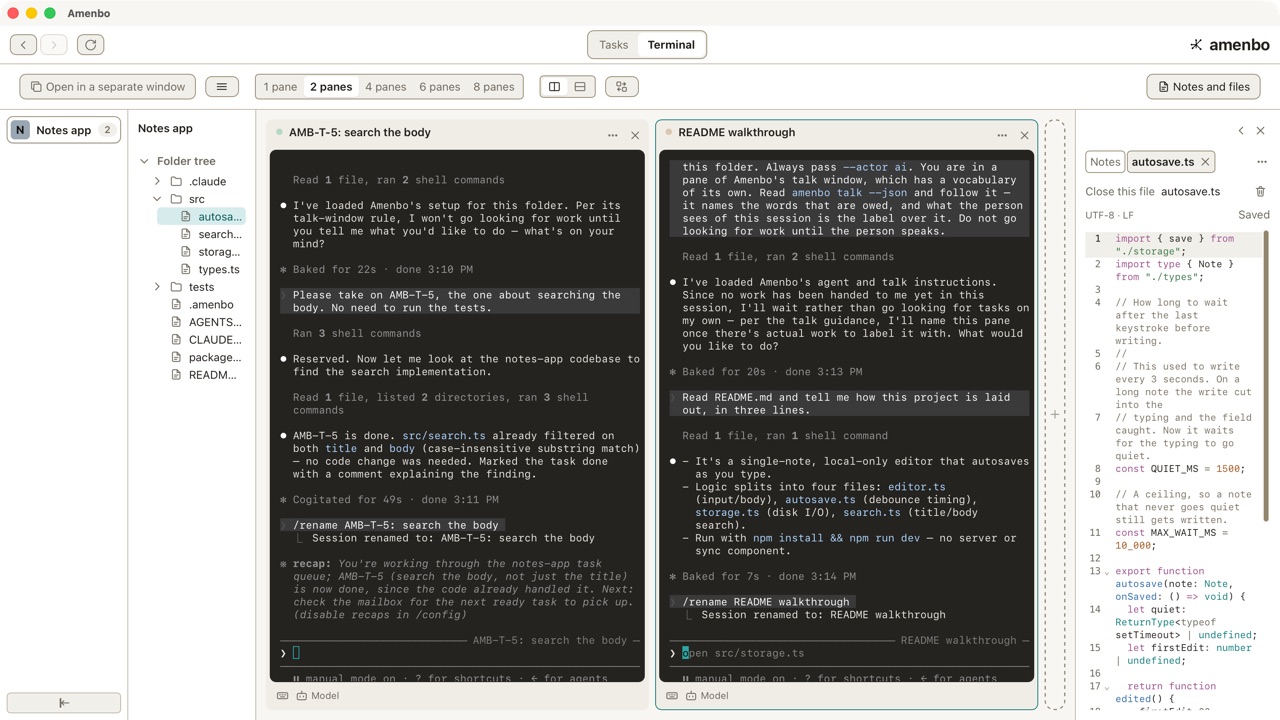Image resolution: width=1280 pixels, height=720 pixels.
Task: Open the storage file in folder tree
Action: click(x=210, y=252)
